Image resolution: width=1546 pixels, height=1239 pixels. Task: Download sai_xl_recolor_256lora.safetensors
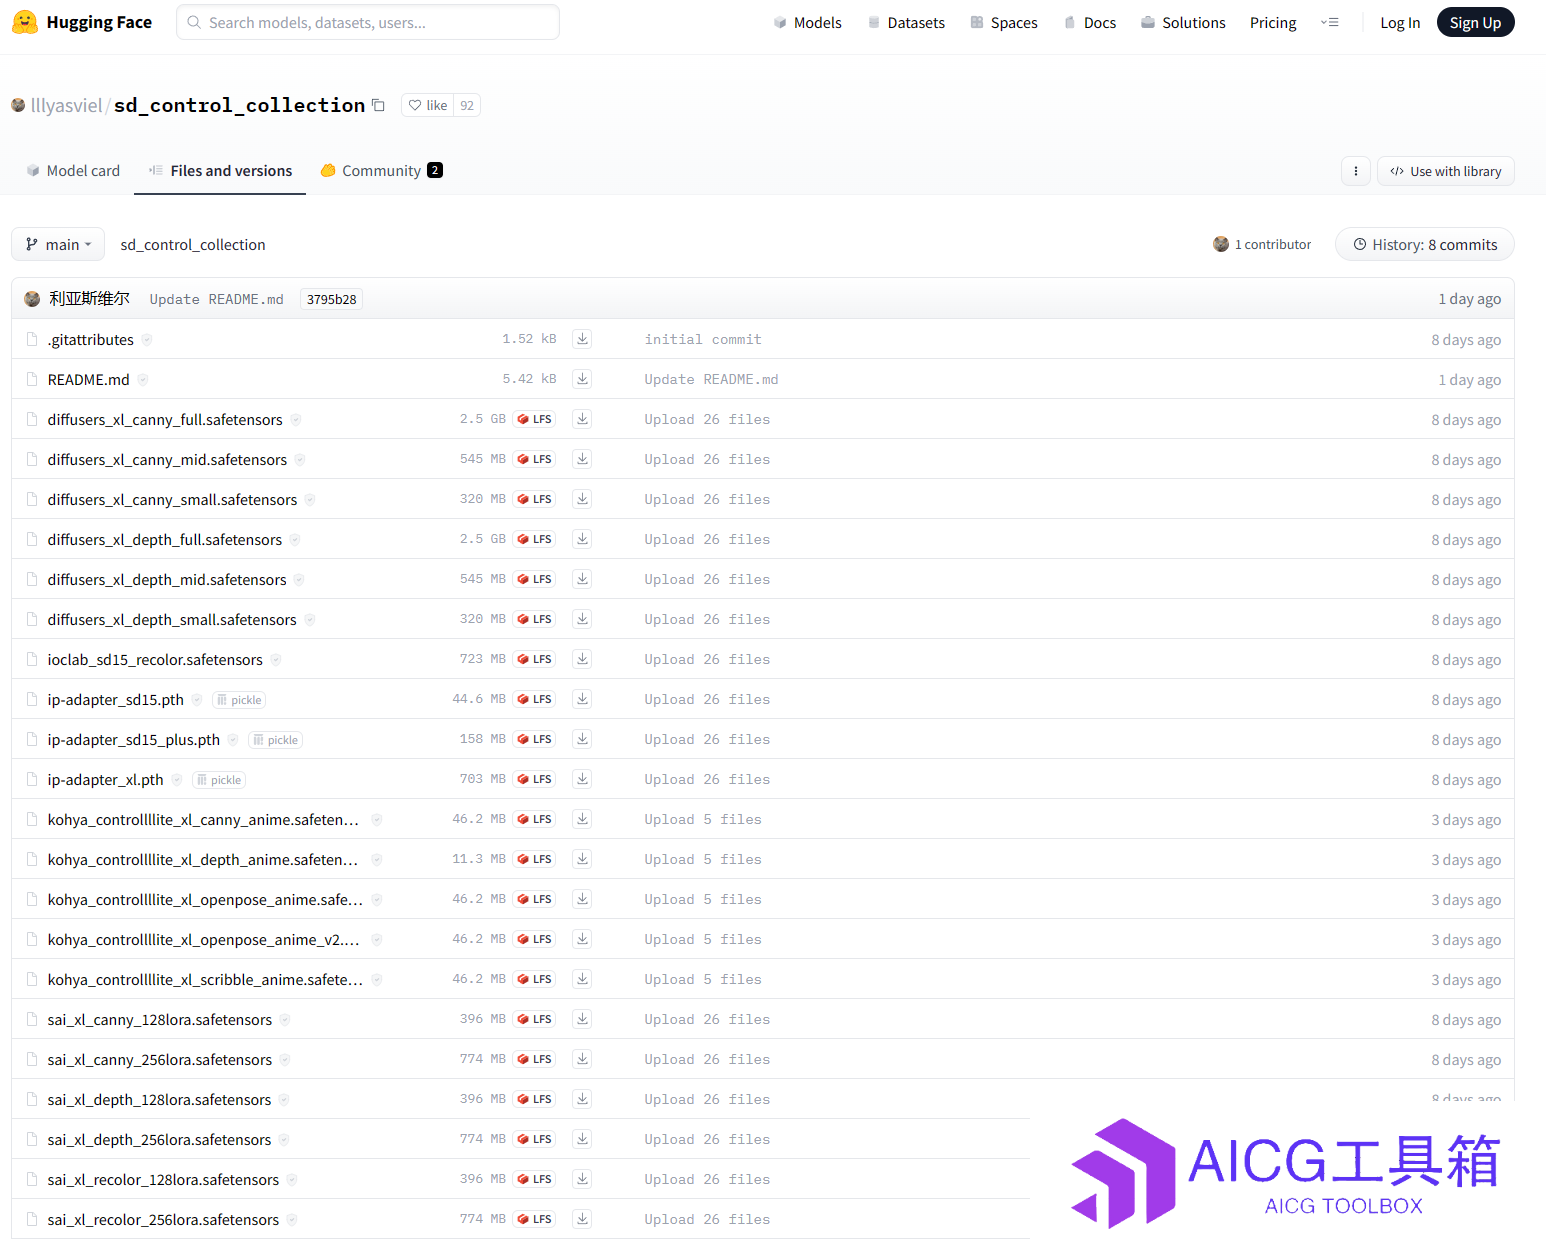[x=582, y=1219]
